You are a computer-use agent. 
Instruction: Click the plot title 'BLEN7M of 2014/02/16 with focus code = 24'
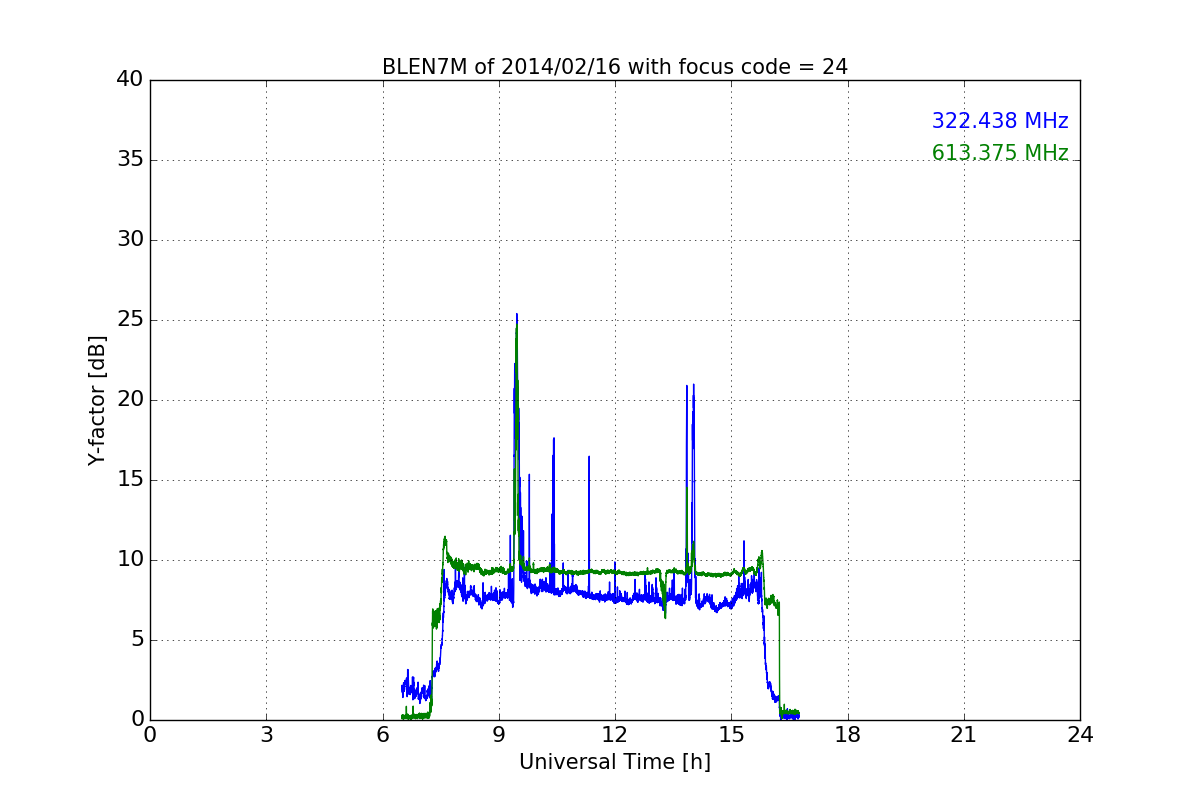pyautogui.click(x=614, y=67)
